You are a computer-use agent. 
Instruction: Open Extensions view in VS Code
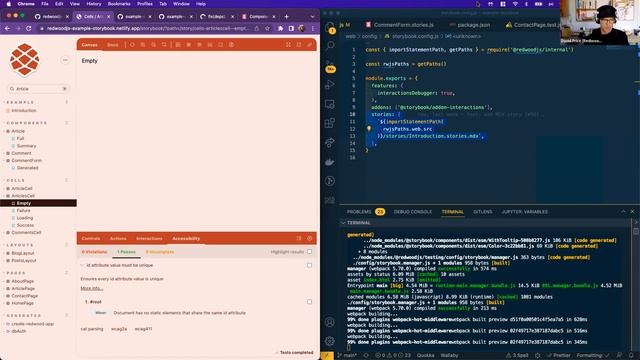(x=330, y=123)
